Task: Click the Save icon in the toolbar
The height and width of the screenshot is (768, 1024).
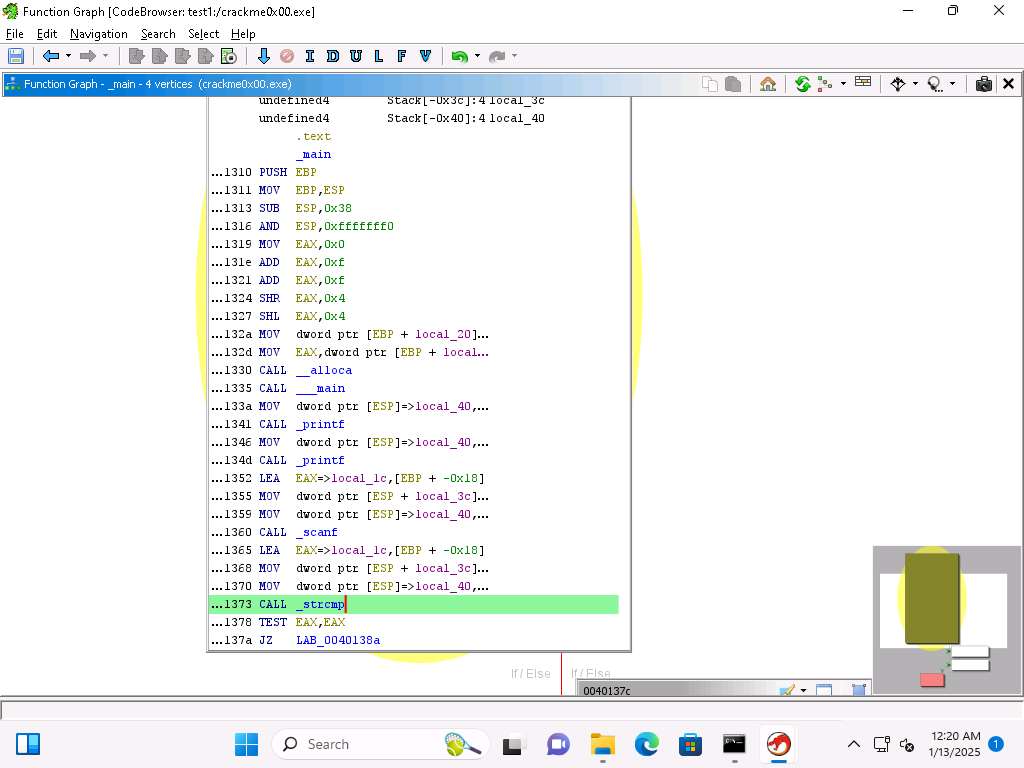Action: tap(16, 56)
